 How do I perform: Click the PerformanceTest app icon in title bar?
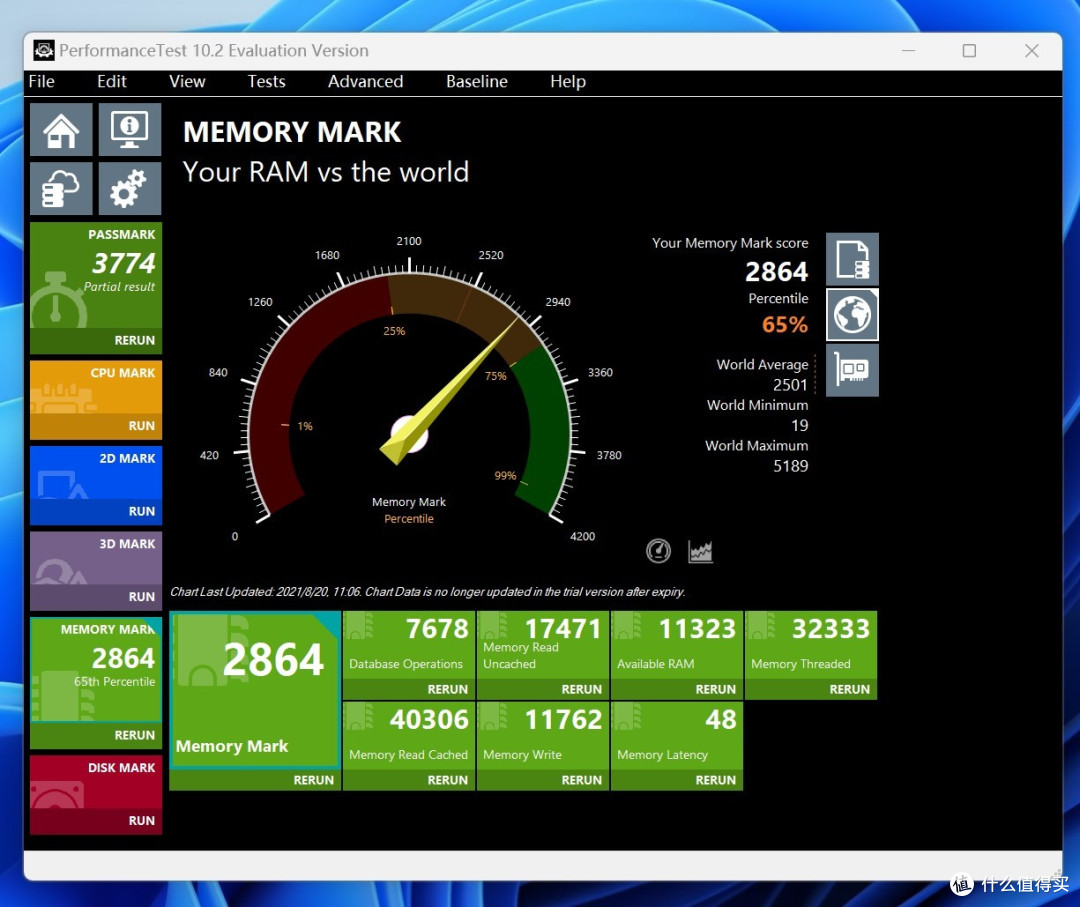(x=44, y=50)
